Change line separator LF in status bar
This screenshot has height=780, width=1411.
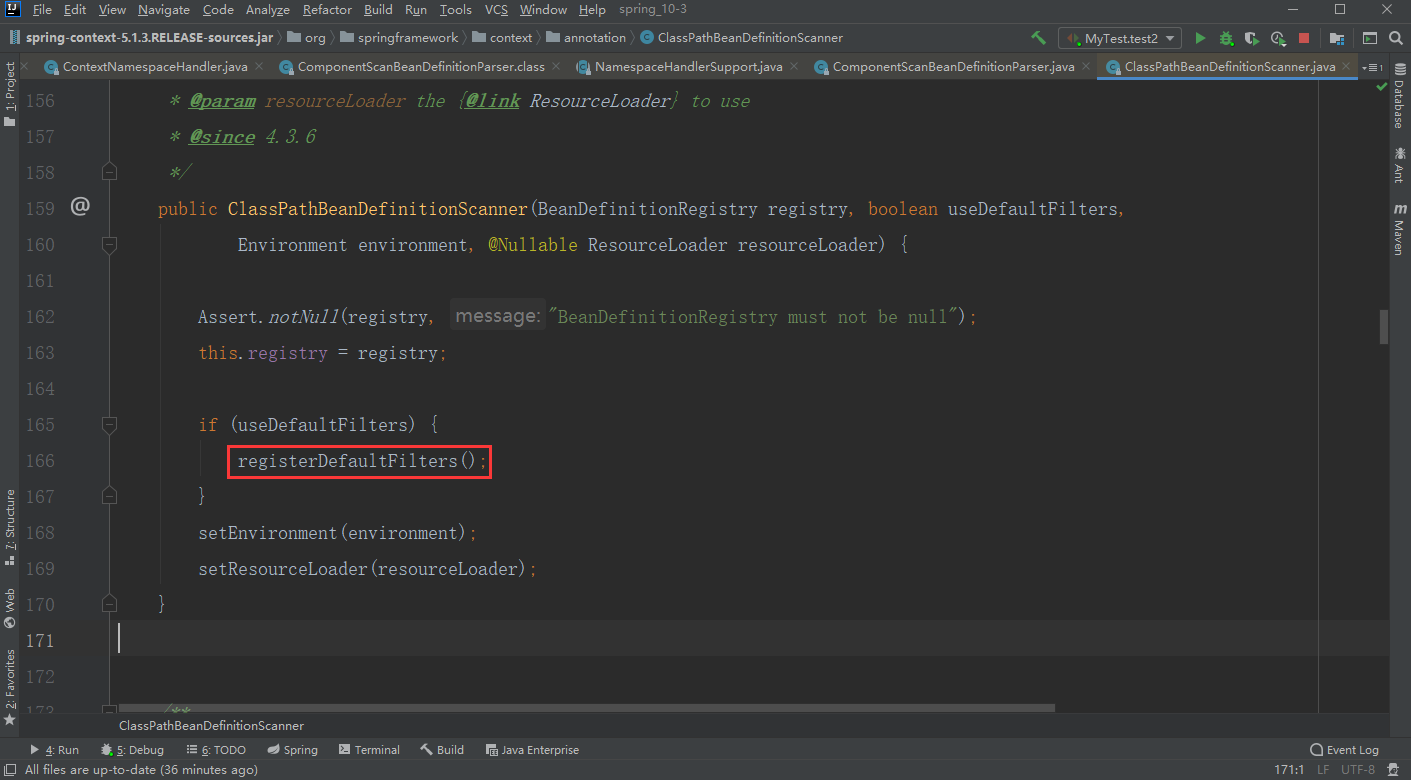(1323, 770)
